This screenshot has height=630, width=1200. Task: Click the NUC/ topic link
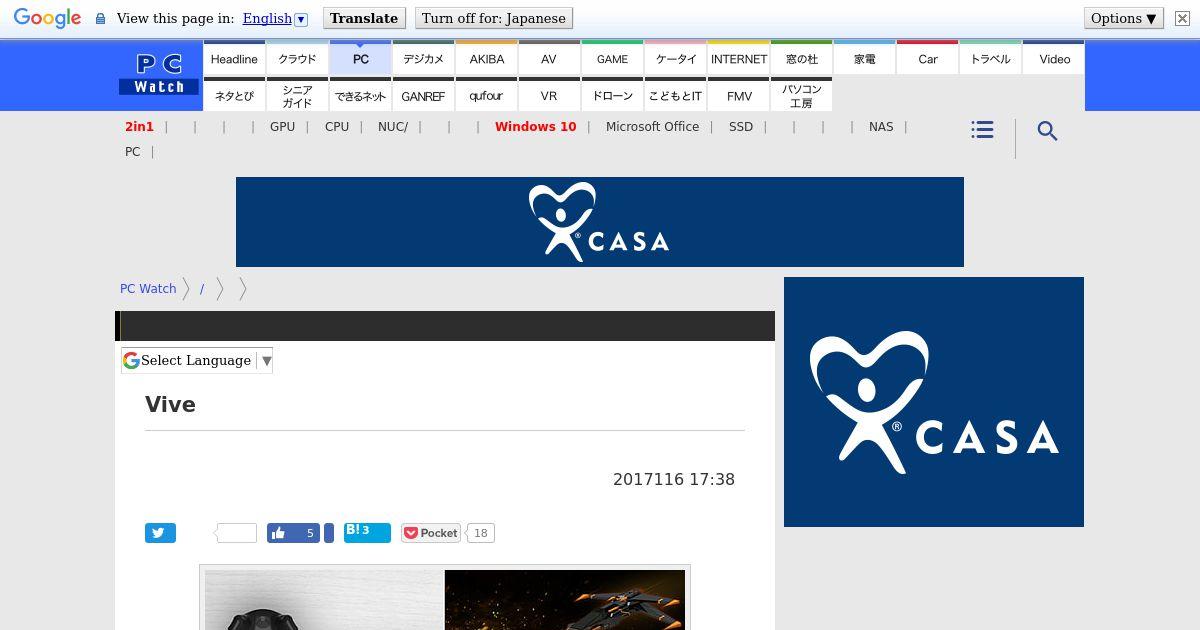392,127
